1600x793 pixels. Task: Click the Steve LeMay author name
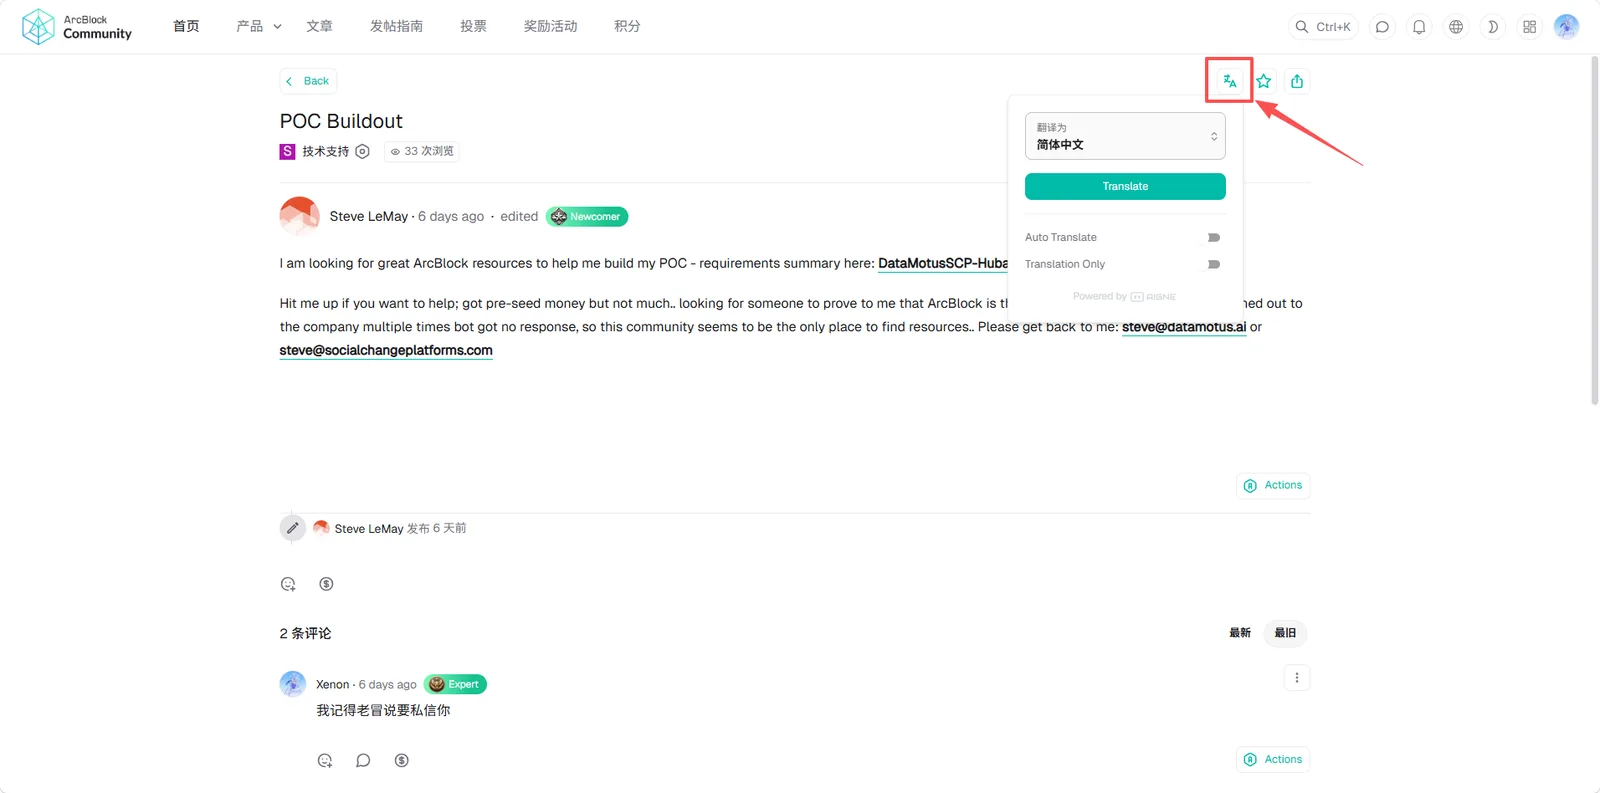[369, 216]
